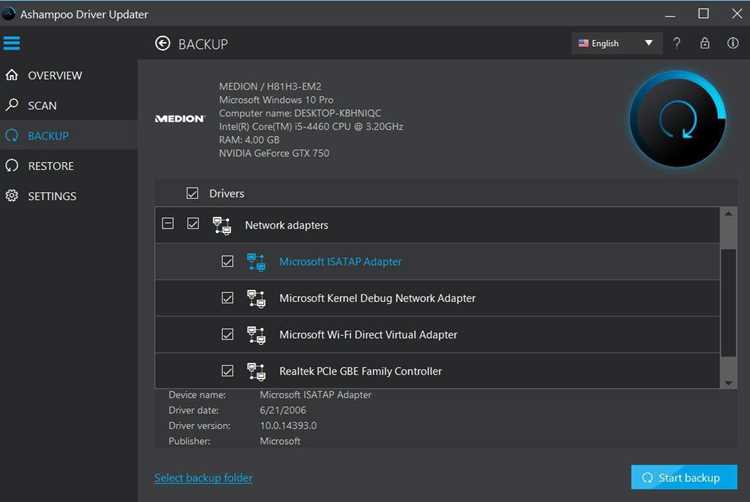
Task: Click the Select backup folder link
Action: tap(203, 478)
